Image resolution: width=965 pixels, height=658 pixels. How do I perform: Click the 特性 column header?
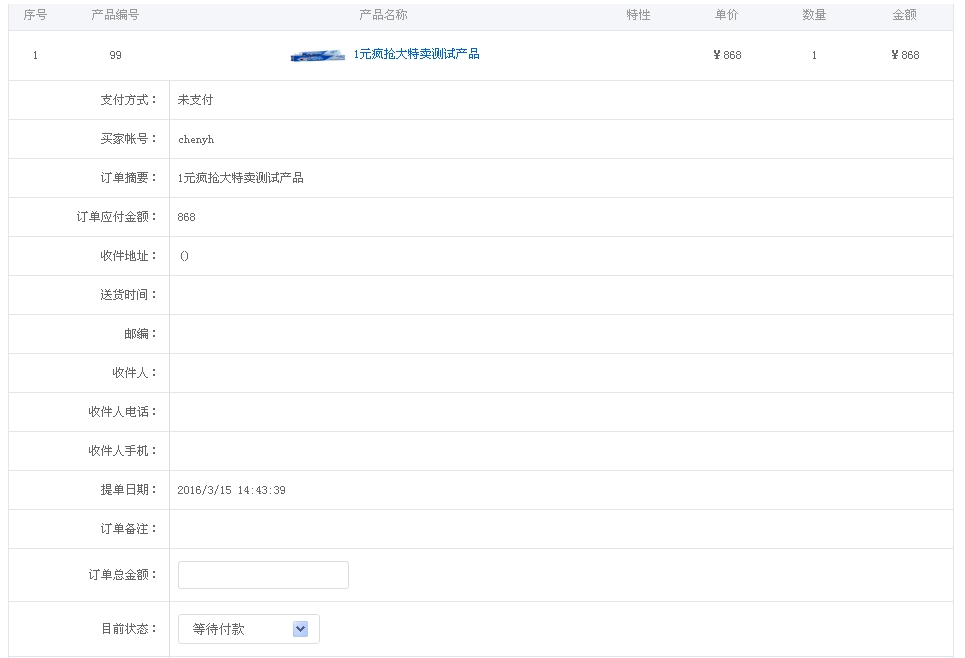click(638, 15)
